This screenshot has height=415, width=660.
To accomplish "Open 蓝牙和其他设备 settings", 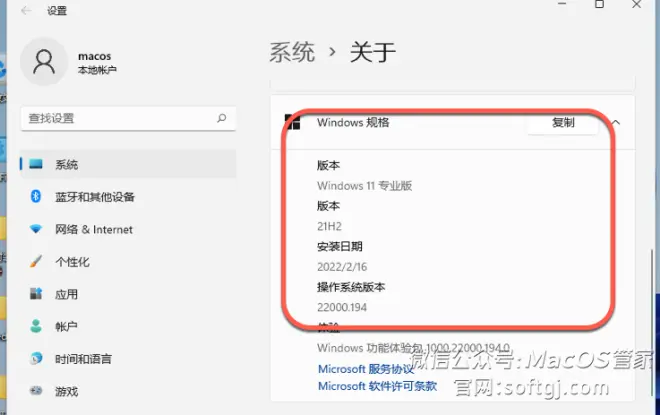I will click(128, 197).
